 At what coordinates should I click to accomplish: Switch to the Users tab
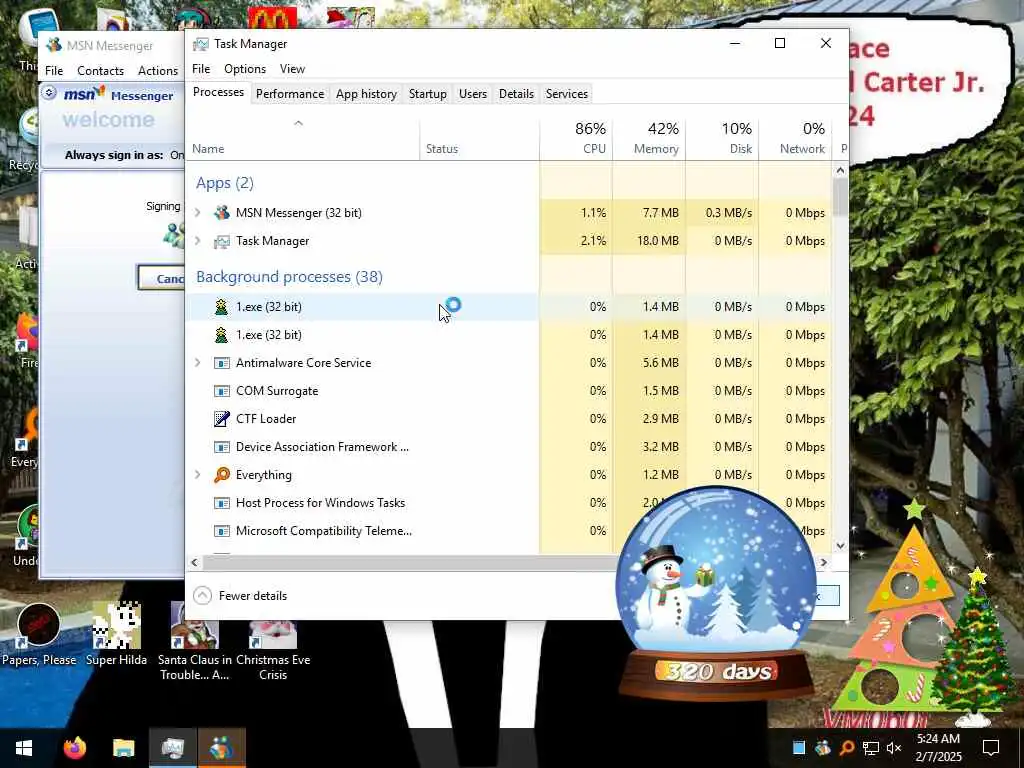point(473,94)
